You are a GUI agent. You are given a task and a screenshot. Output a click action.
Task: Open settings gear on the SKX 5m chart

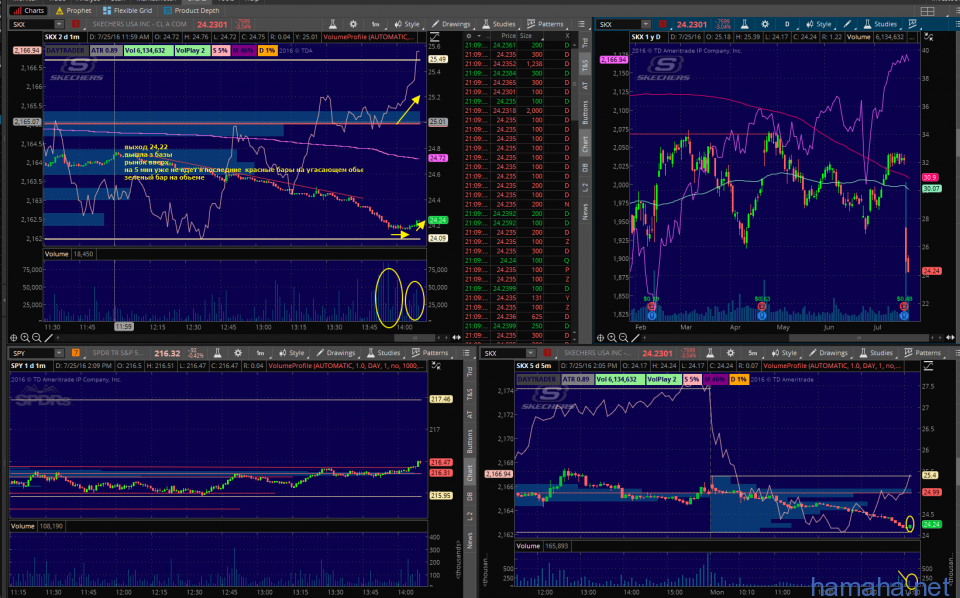click(730, 353)
